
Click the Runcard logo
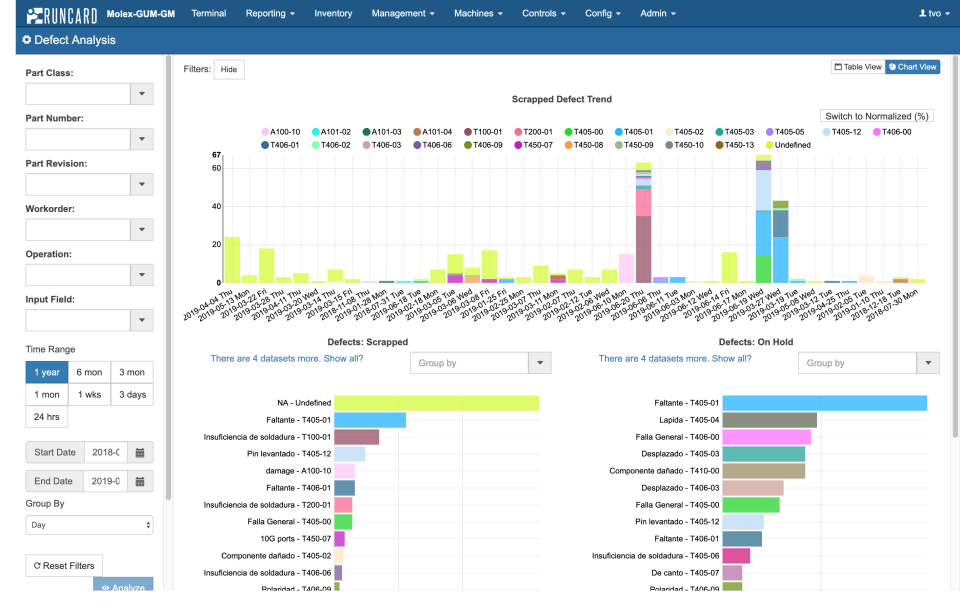[62, 14]
